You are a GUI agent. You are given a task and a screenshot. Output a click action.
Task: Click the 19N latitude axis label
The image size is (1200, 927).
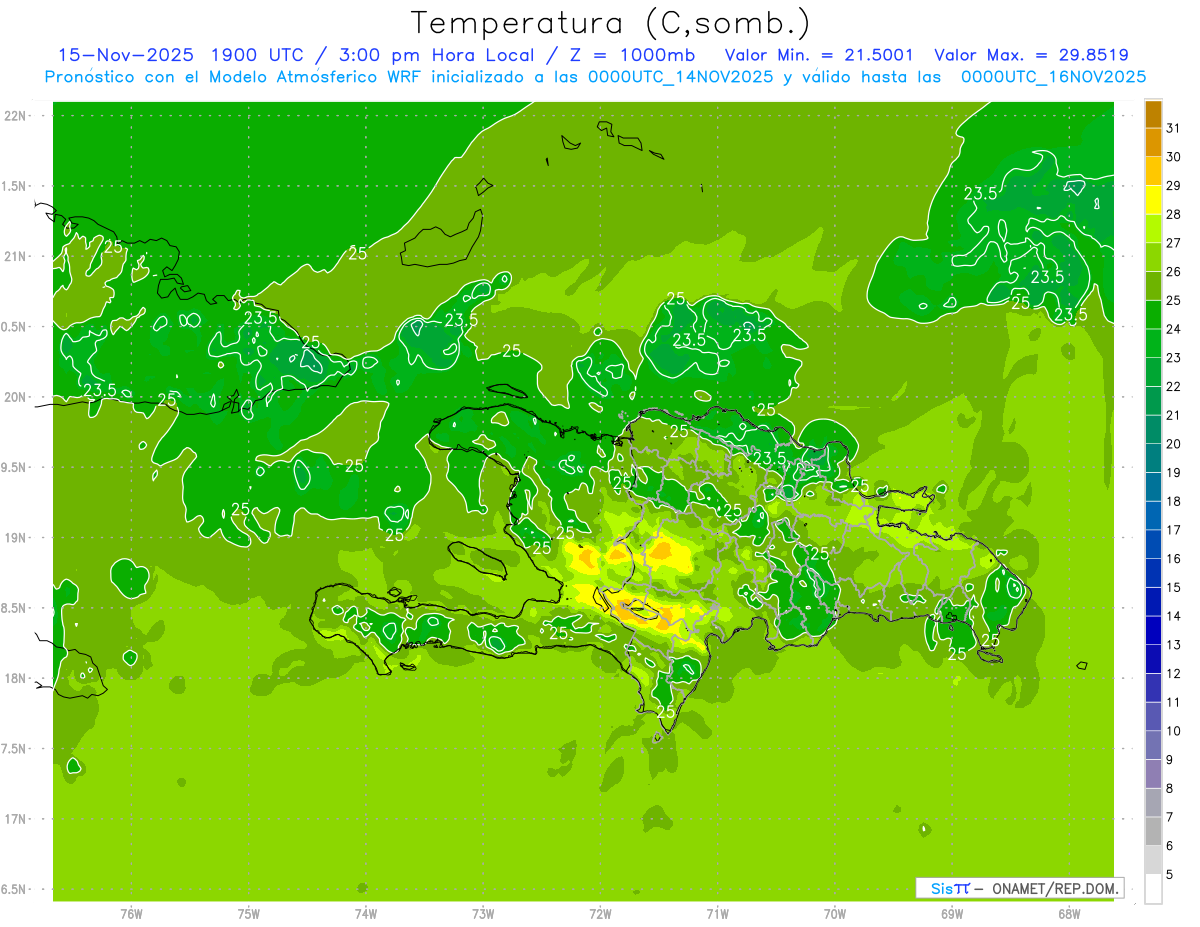point(17,538)
